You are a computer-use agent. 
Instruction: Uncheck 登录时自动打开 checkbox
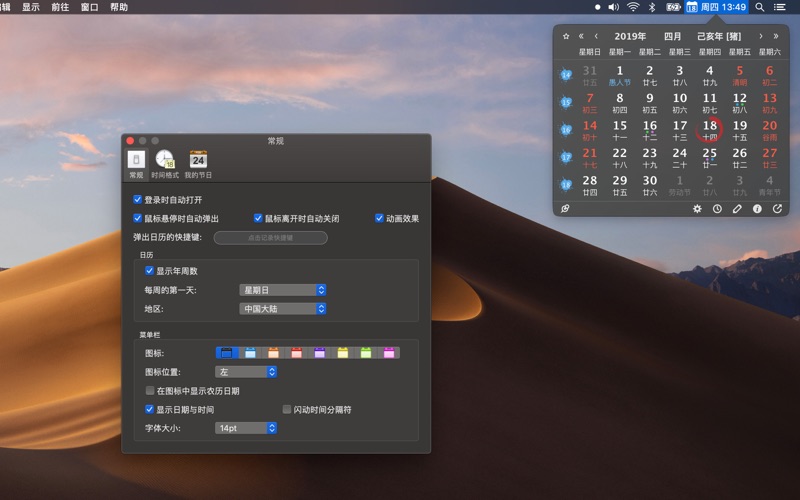pyautogui.click(x=137, y=199)
